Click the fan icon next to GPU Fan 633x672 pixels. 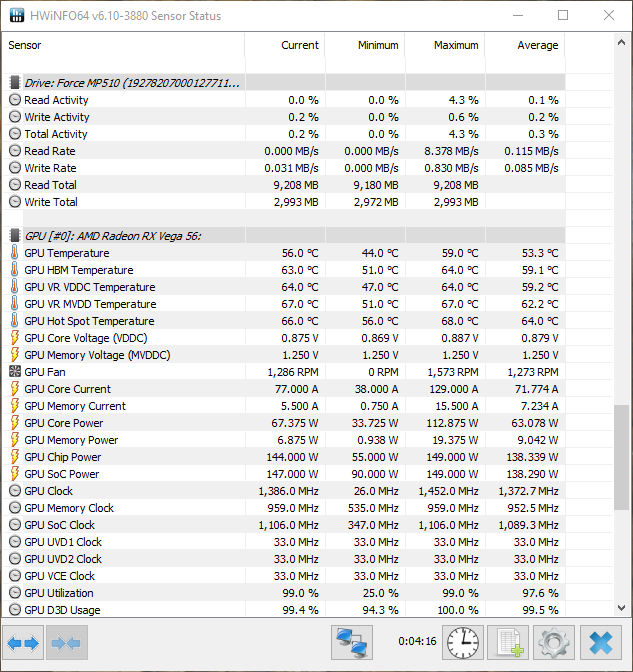[15, 372]
